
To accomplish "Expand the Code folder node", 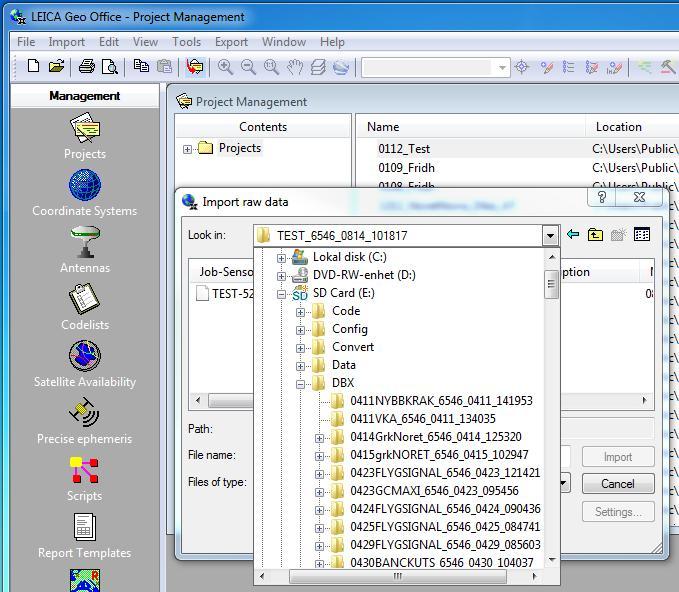I will coord(301,312).
